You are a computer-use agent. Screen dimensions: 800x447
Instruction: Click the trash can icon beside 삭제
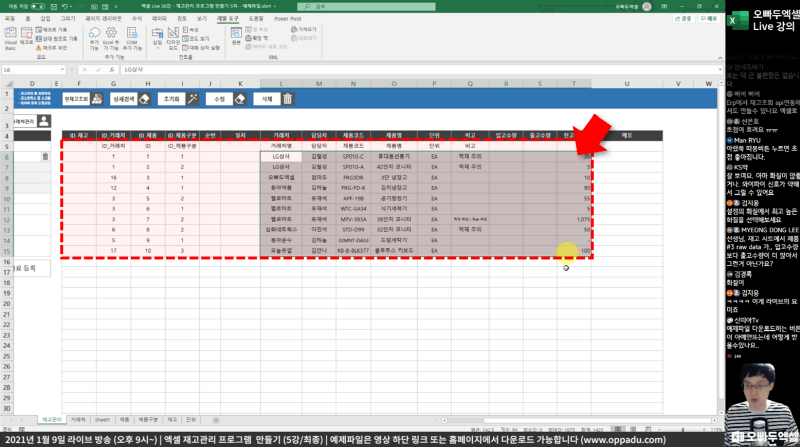click(x=287, y=99)
